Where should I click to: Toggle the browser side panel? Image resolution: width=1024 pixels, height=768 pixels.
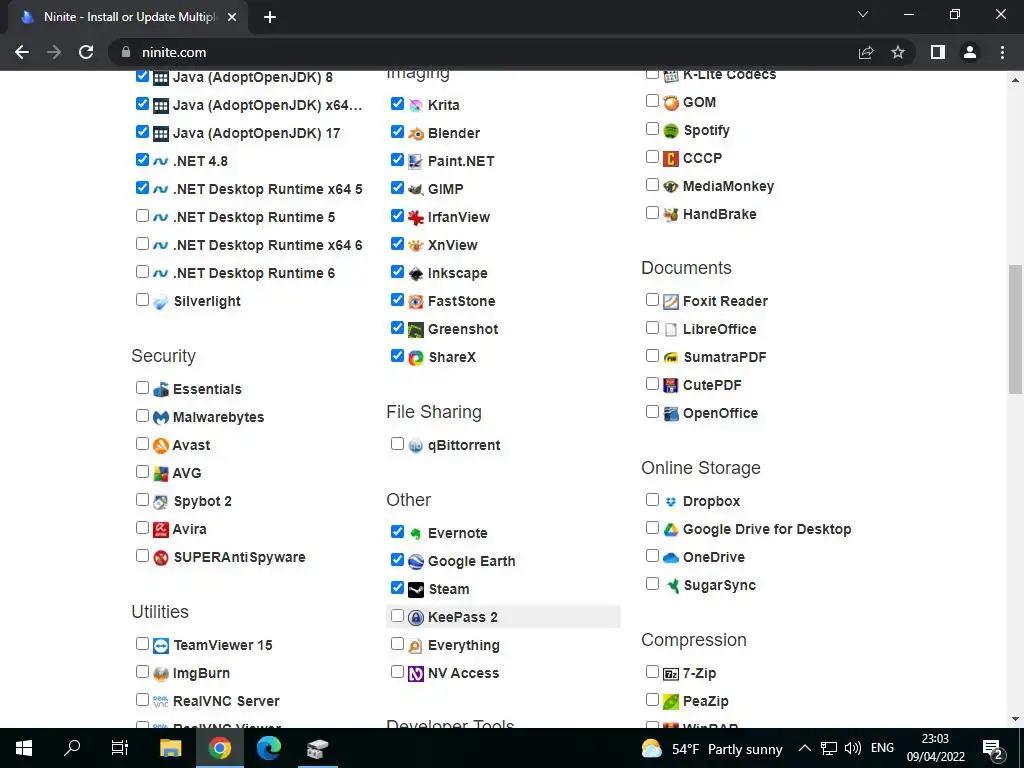point(938,52)
